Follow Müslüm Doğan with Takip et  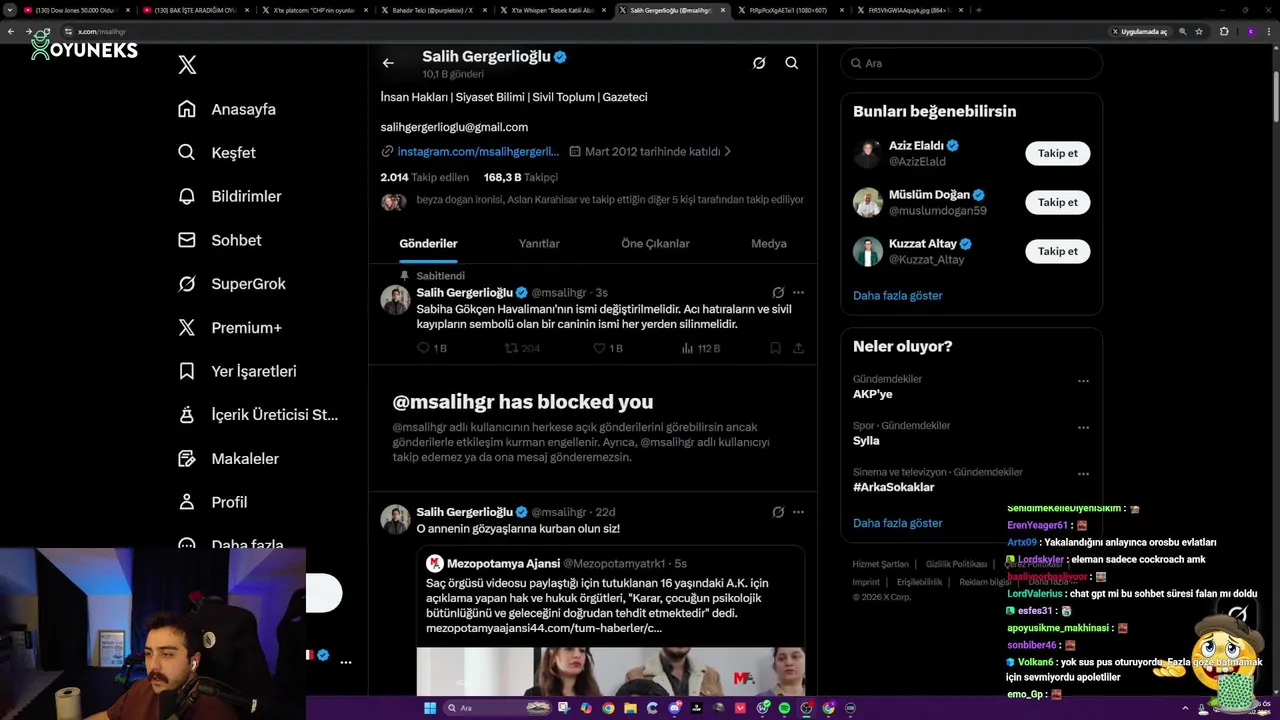(1057, 202)
